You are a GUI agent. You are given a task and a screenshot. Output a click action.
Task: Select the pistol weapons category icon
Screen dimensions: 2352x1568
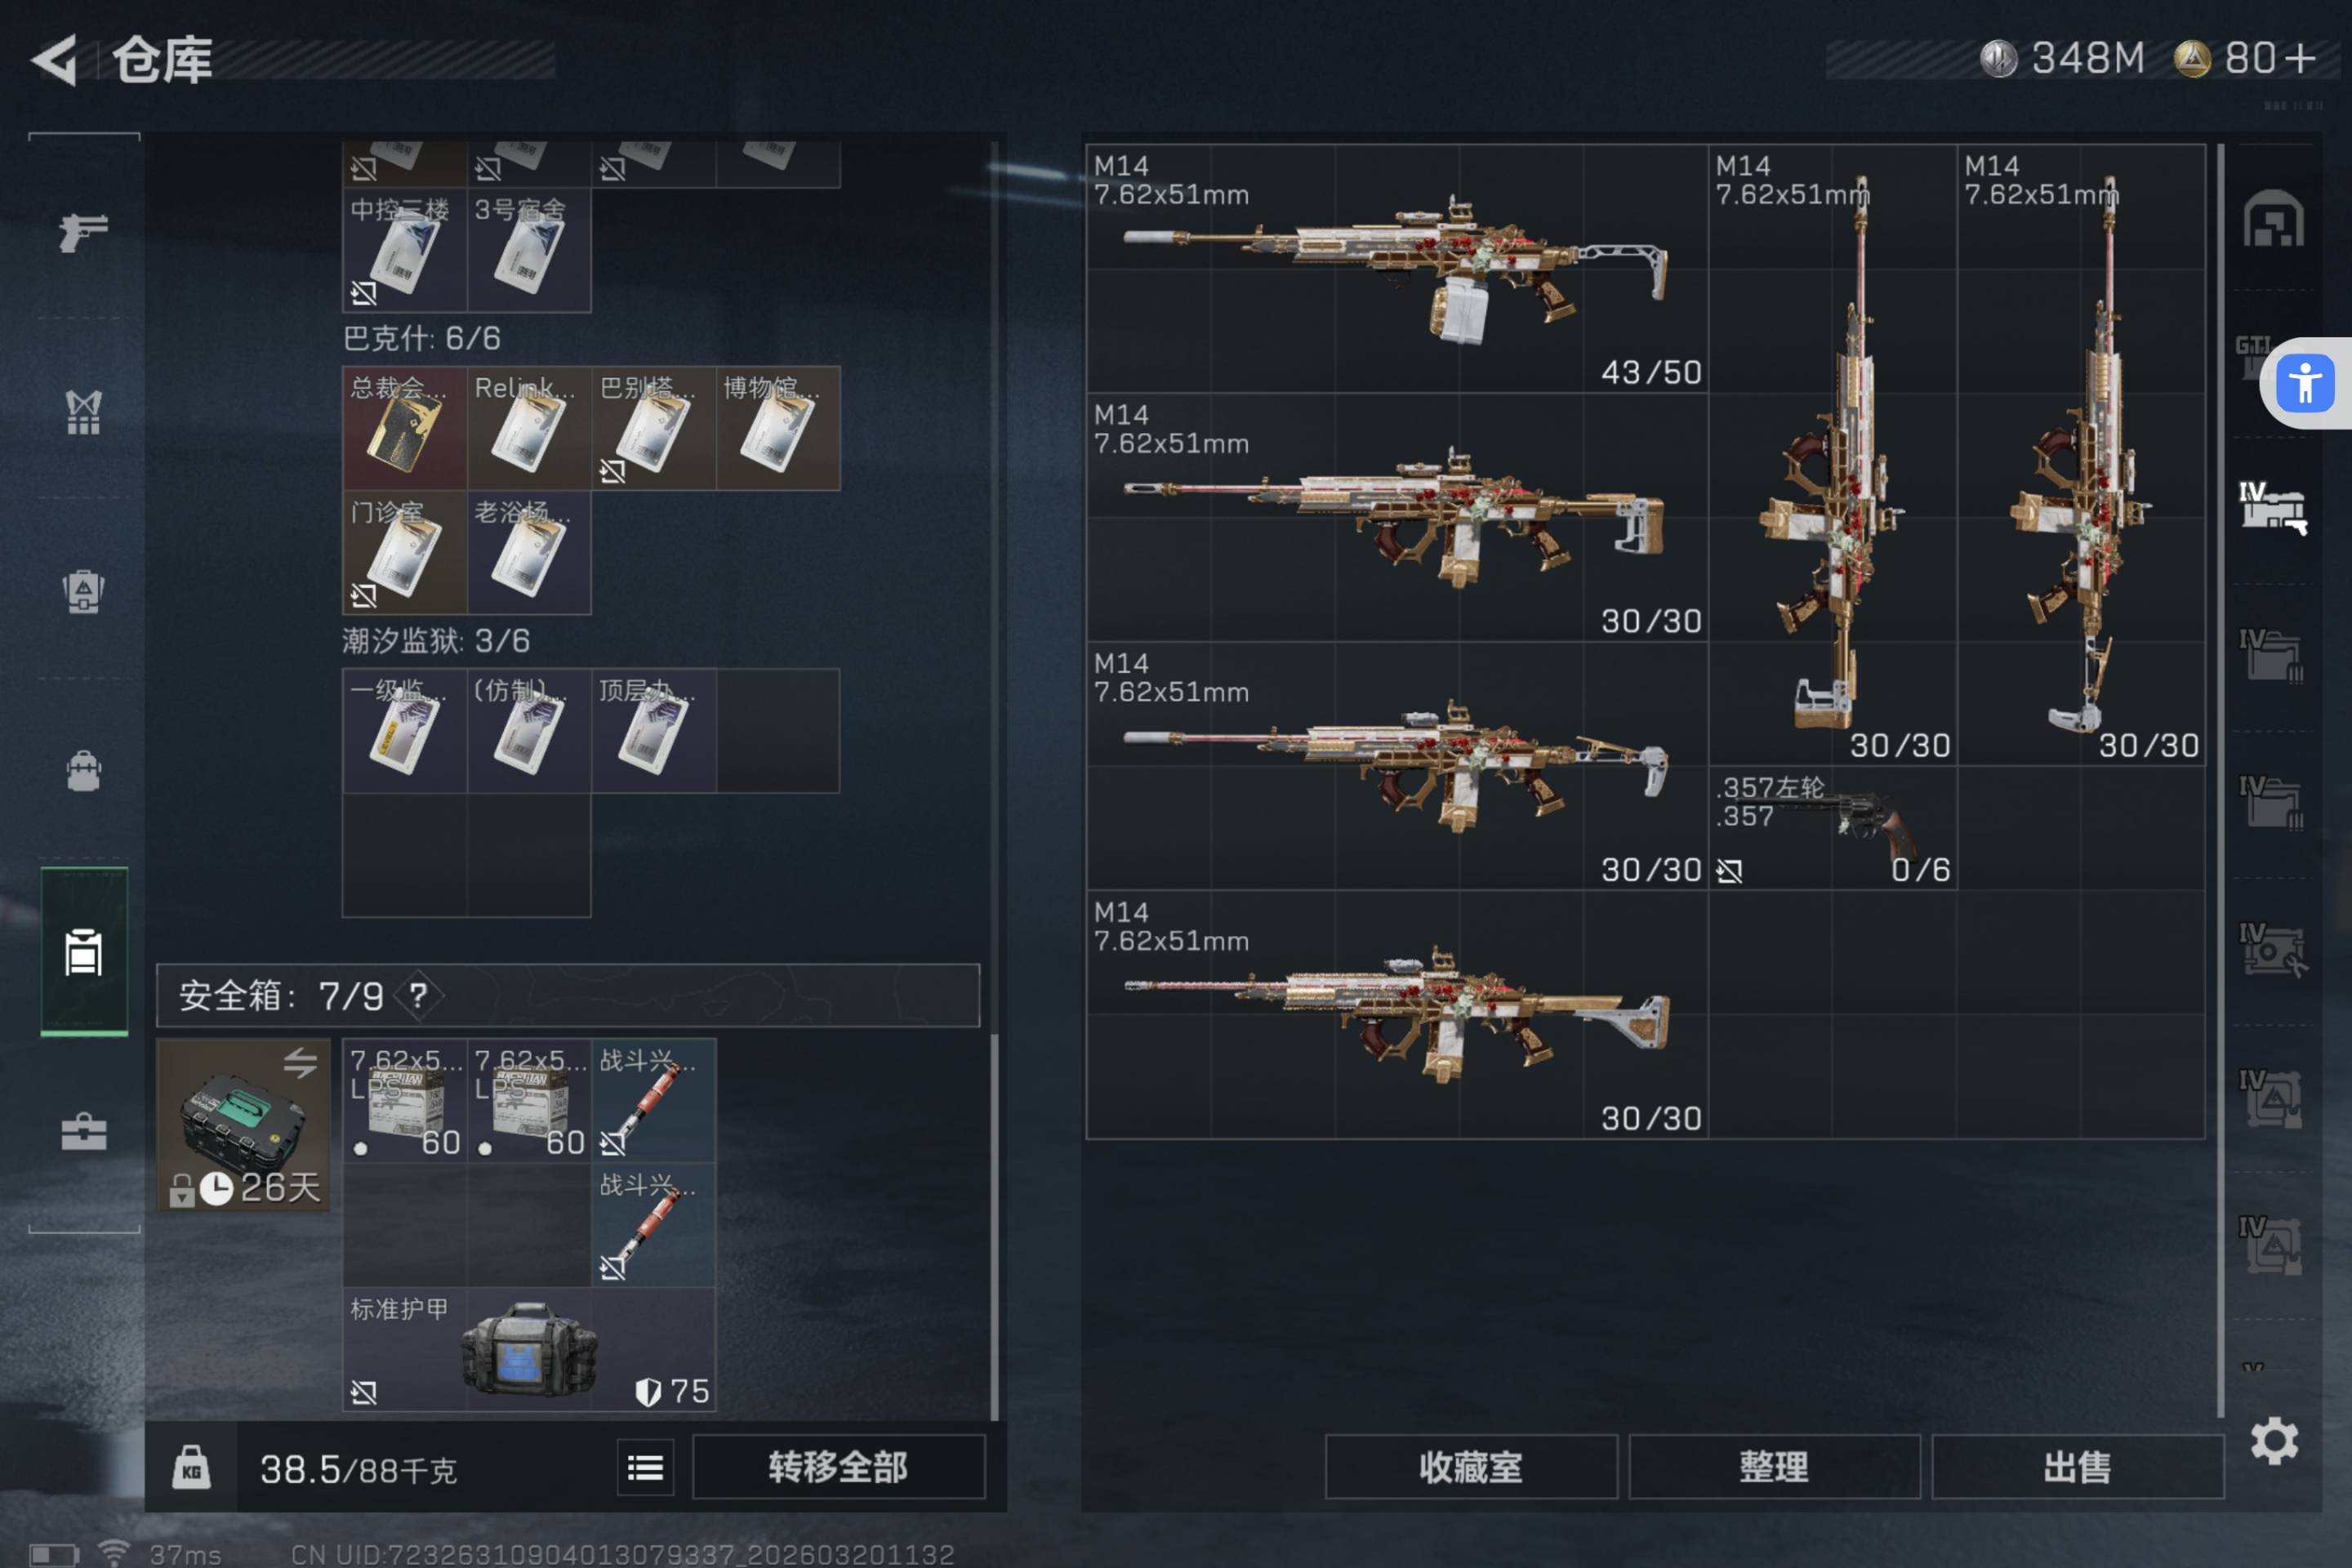pyautogui.click(x=83, y=232)
